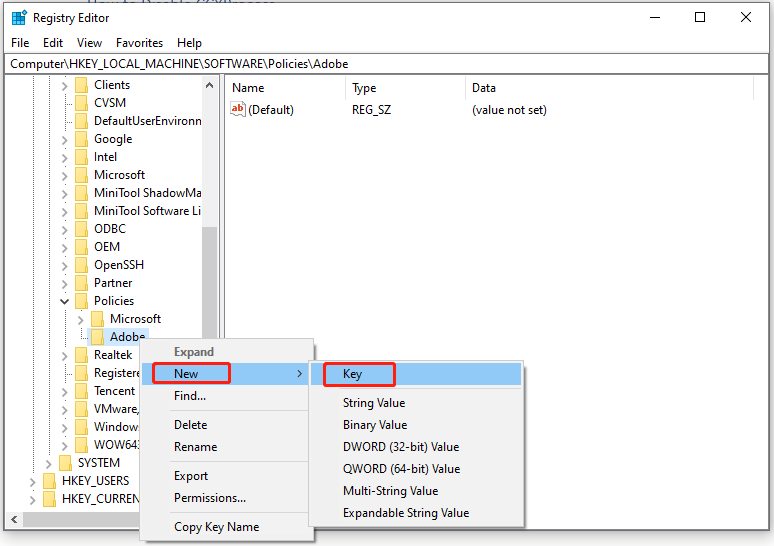
Task: Click the Partner folder icon
Action: pos(81,283)
